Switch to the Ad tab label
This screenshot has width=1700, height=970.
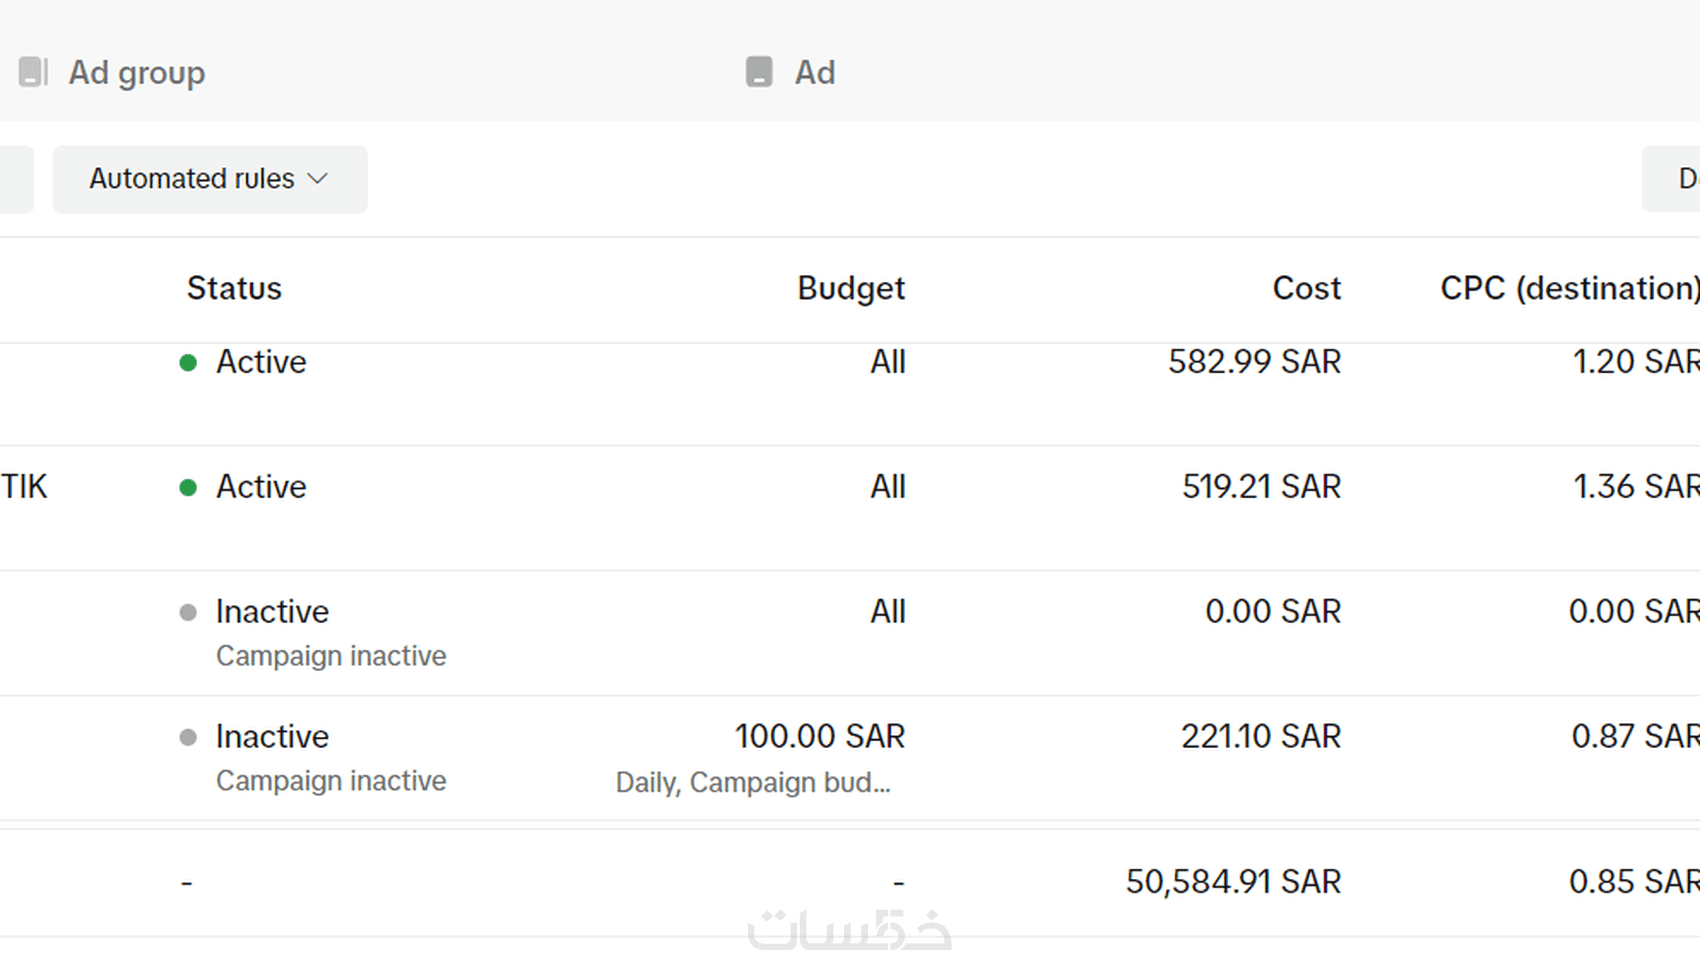tap(814, 73)
